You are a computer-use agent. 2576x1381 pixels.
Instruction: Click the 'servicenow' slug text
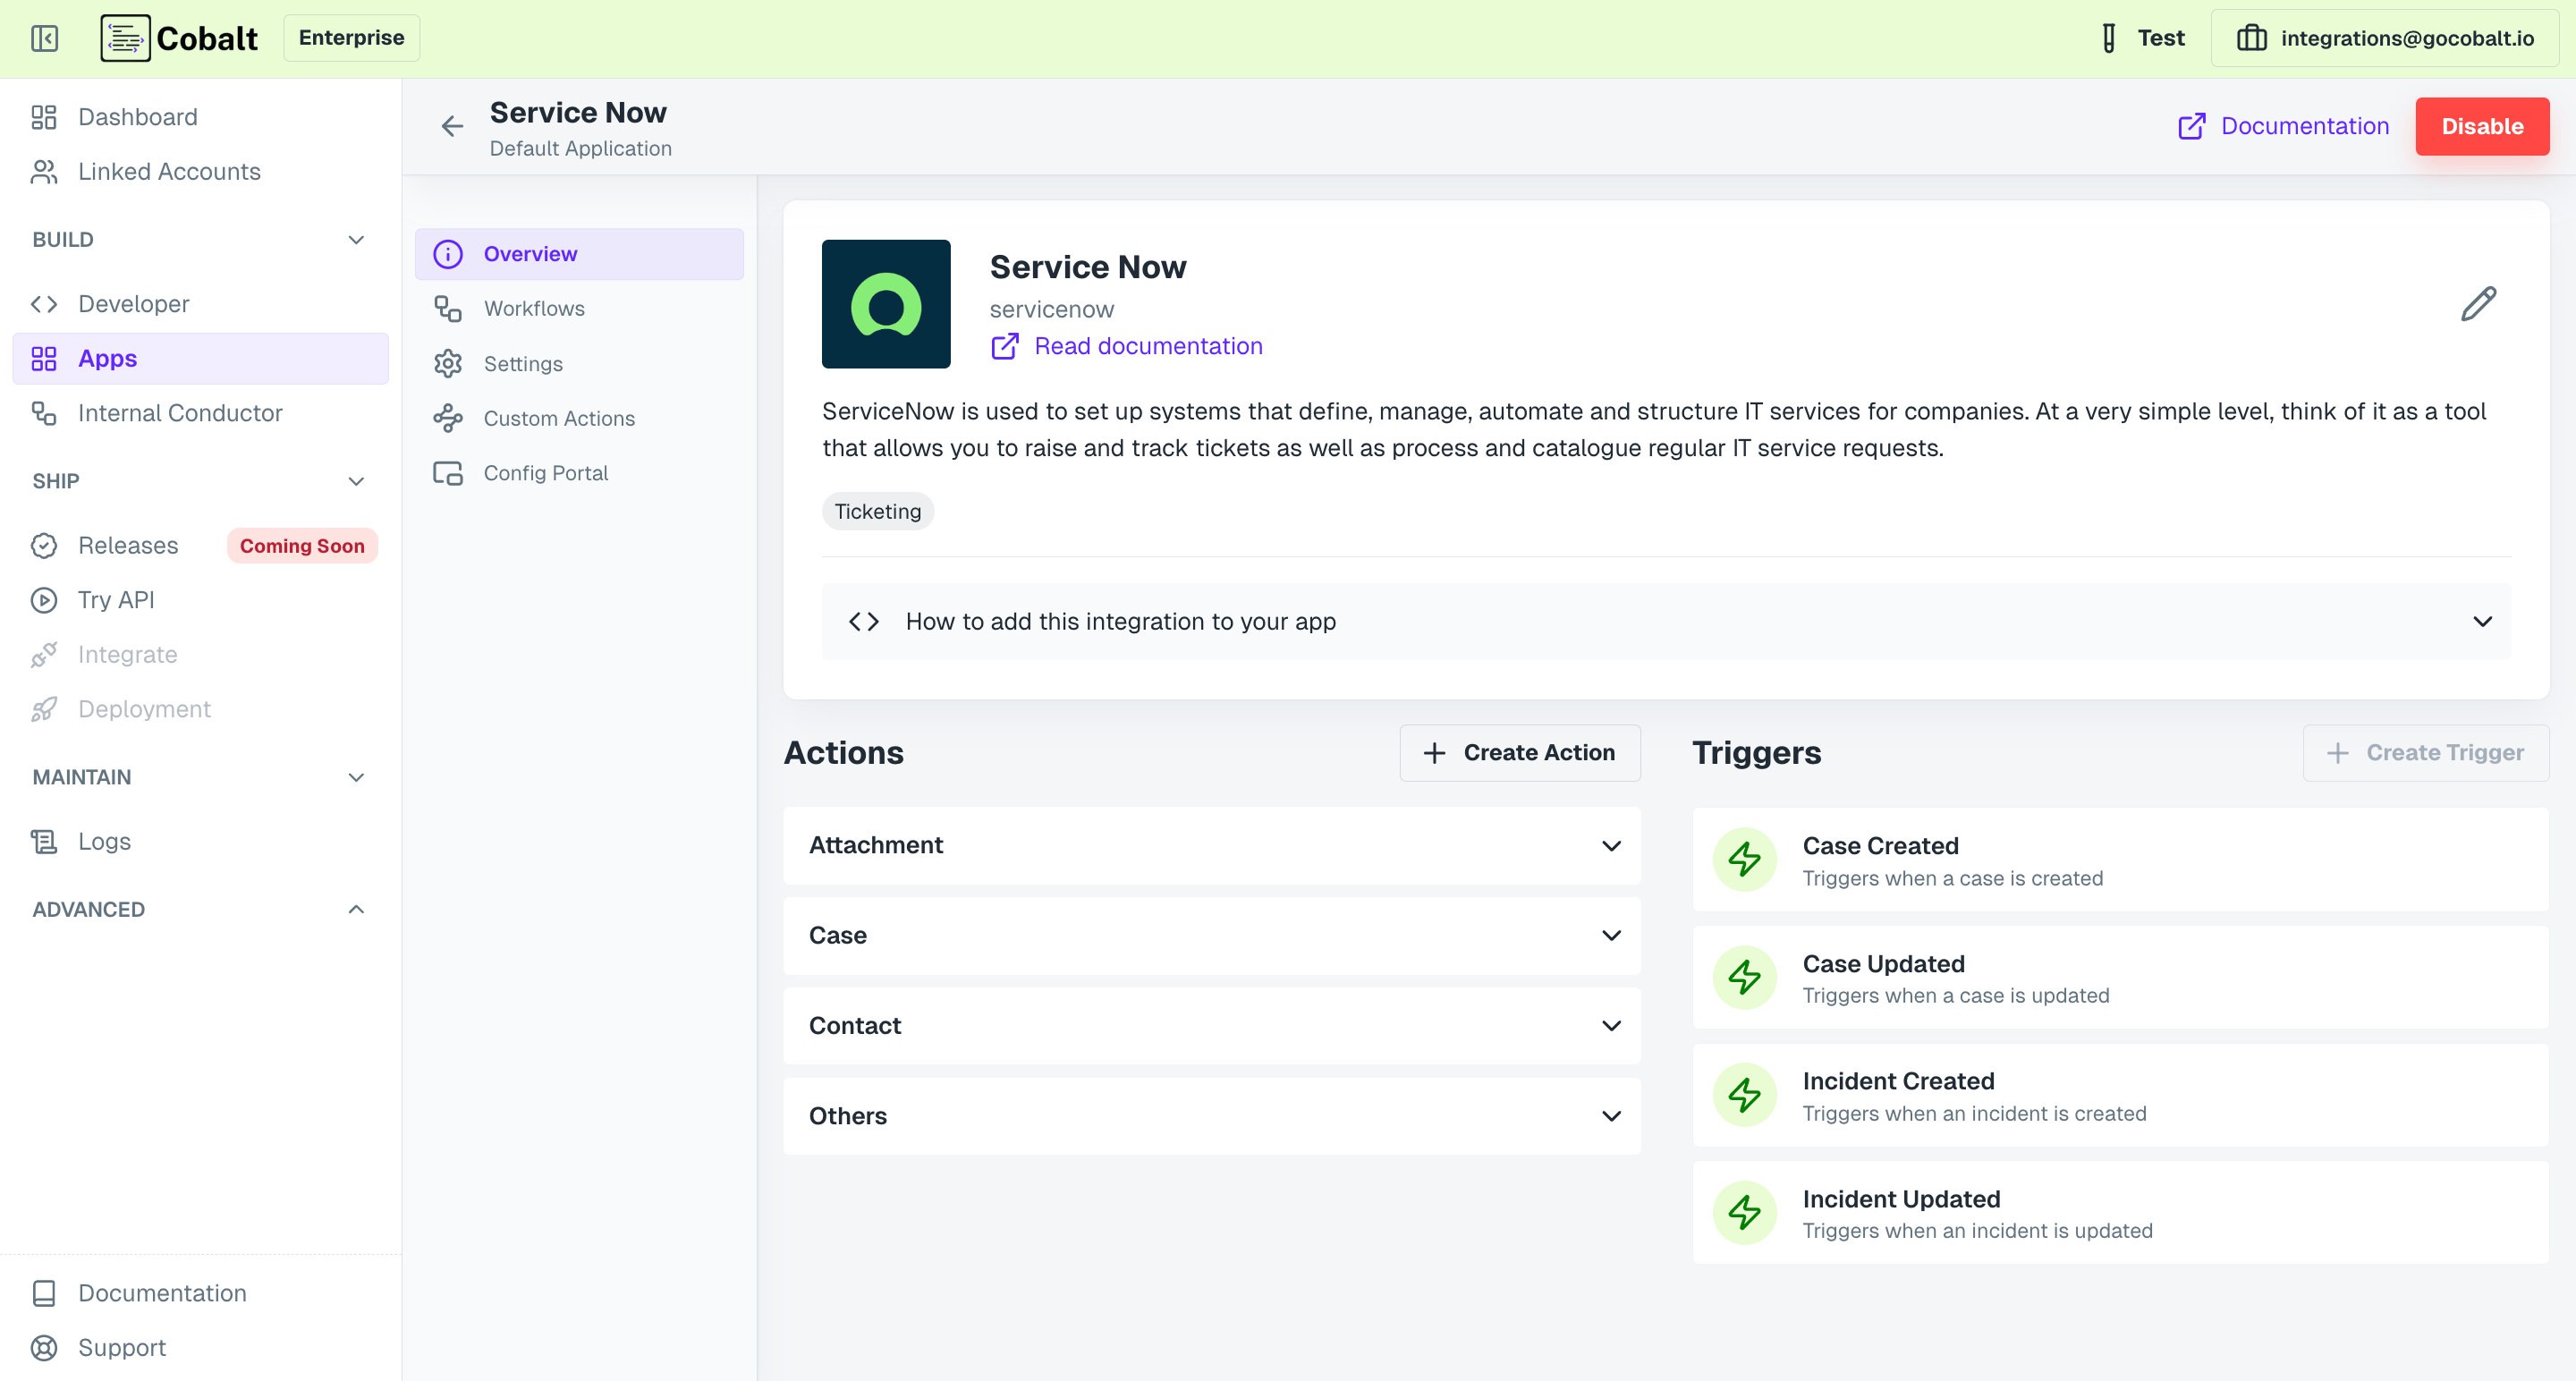click(x=1051, y=310)
